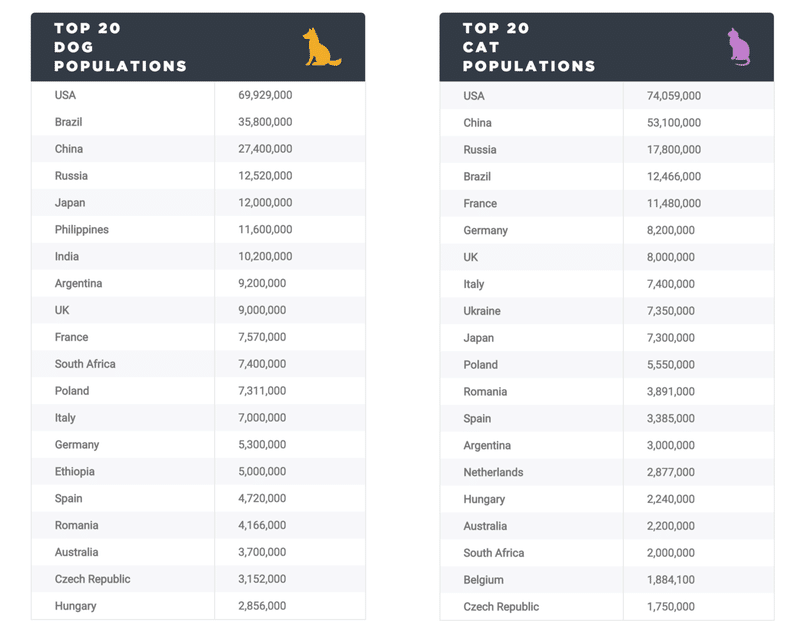Click Belgium cat value 1,884,100
This screenshot has width=800, height=631.
coord(671,580)
